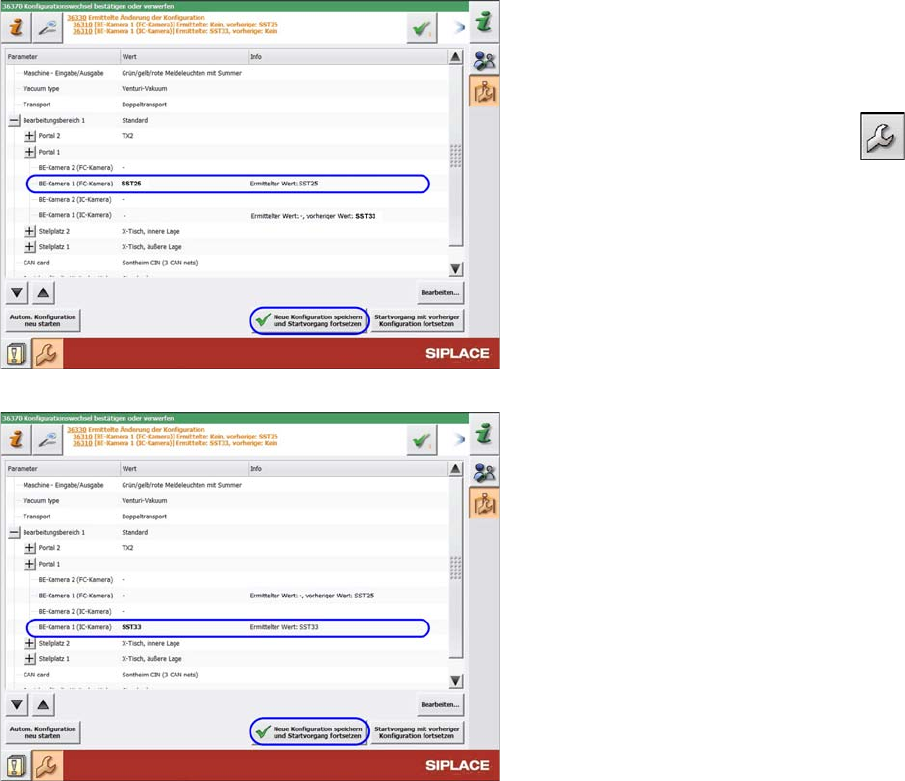This screenshot has height=781, width=905.
Task: Click magnifier icon in upper window
Action: (x=47, y=27)
